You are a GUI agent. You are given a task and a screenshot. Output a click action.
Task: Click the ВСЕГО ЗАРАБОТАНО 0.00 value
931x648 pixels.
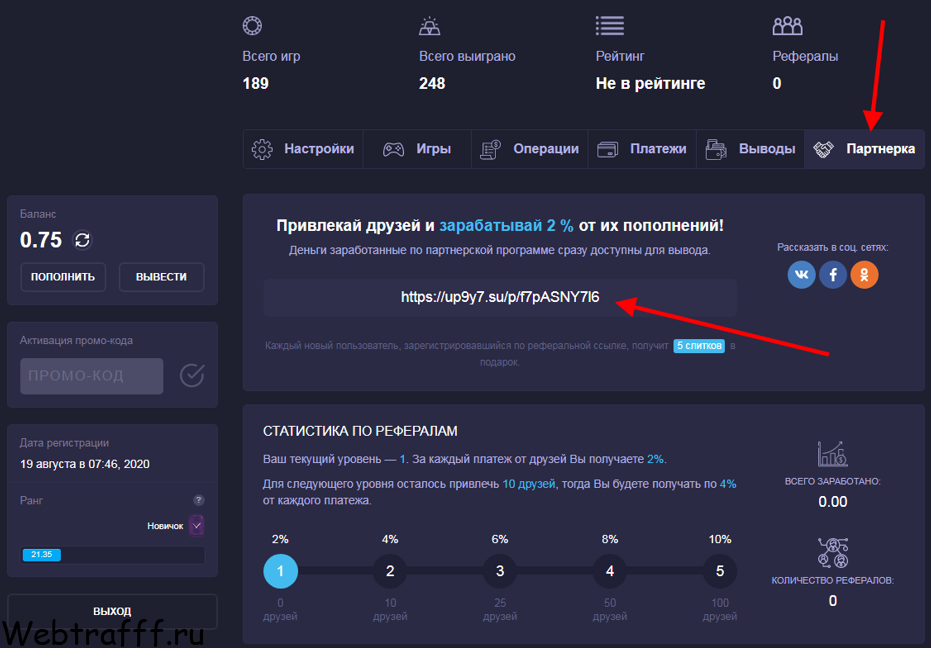[832, 502]
